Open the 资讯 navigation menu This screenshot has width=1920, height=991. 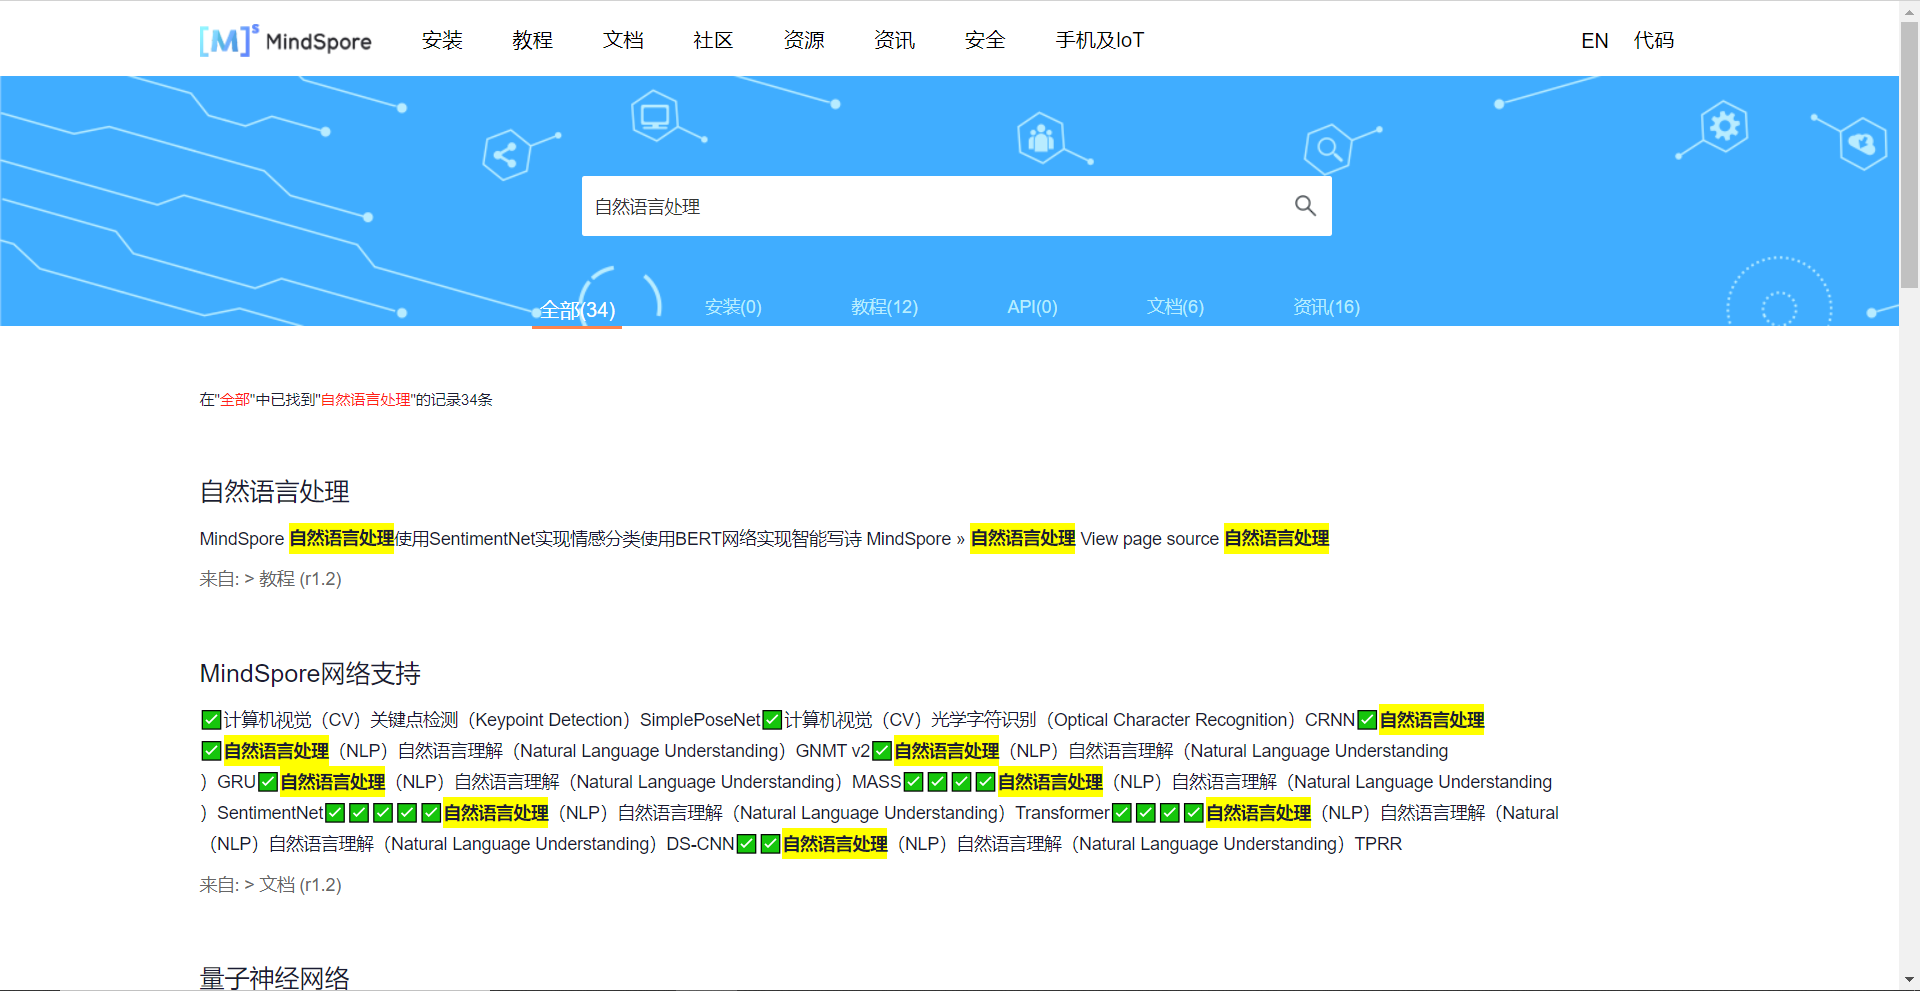894,40
